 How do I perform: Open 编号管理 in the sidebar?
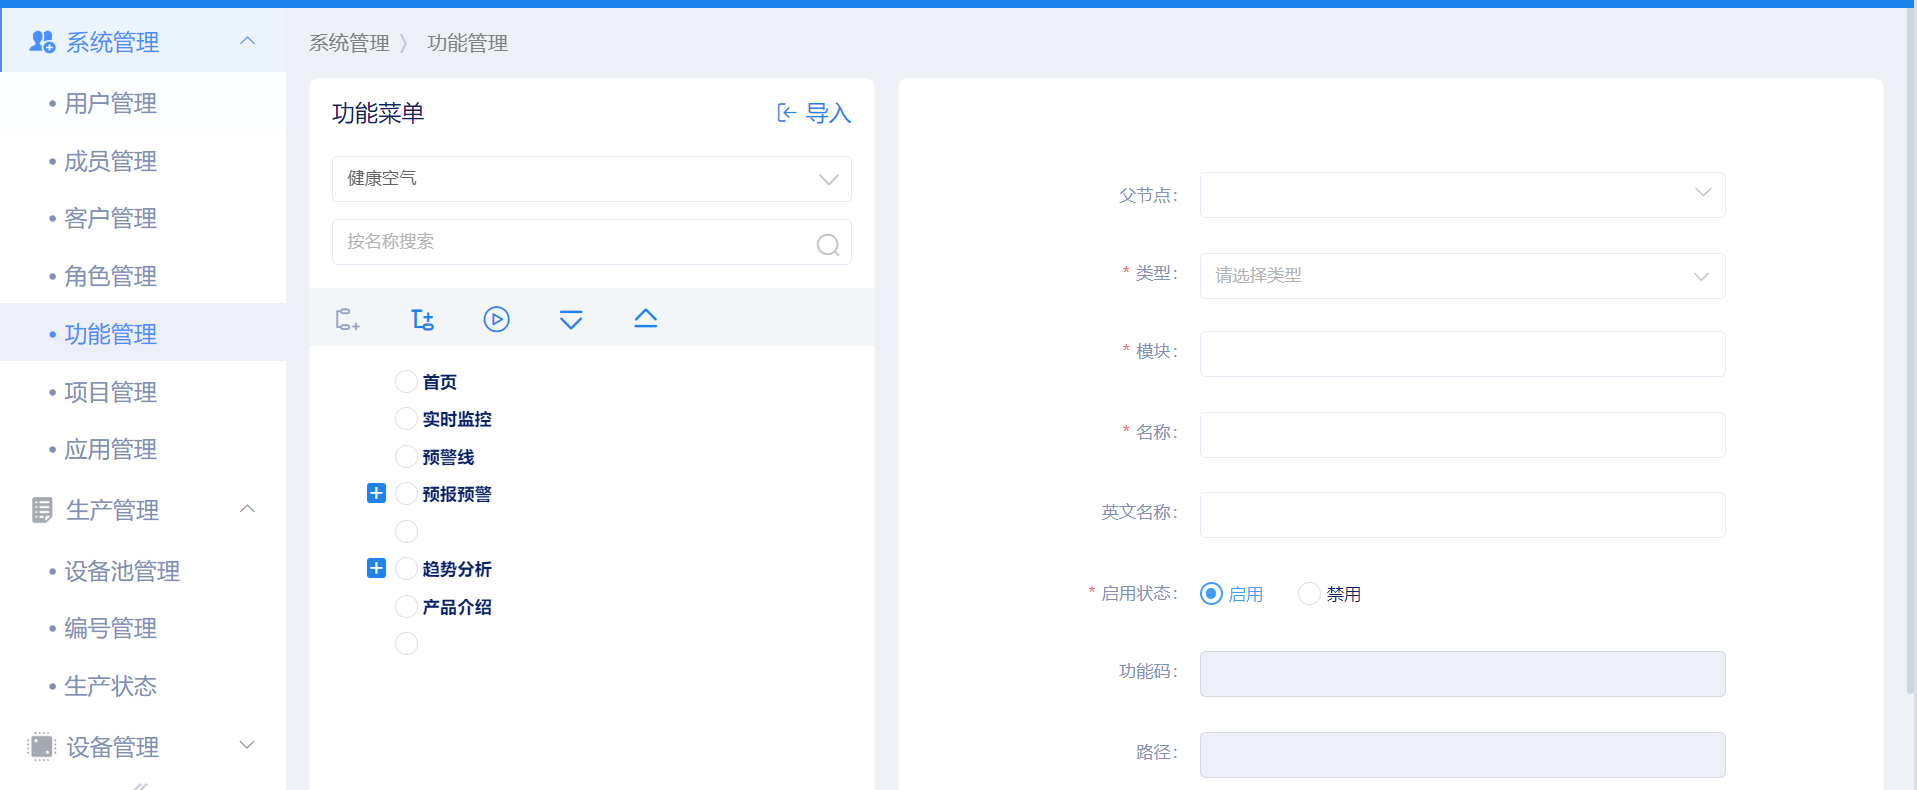143,628
